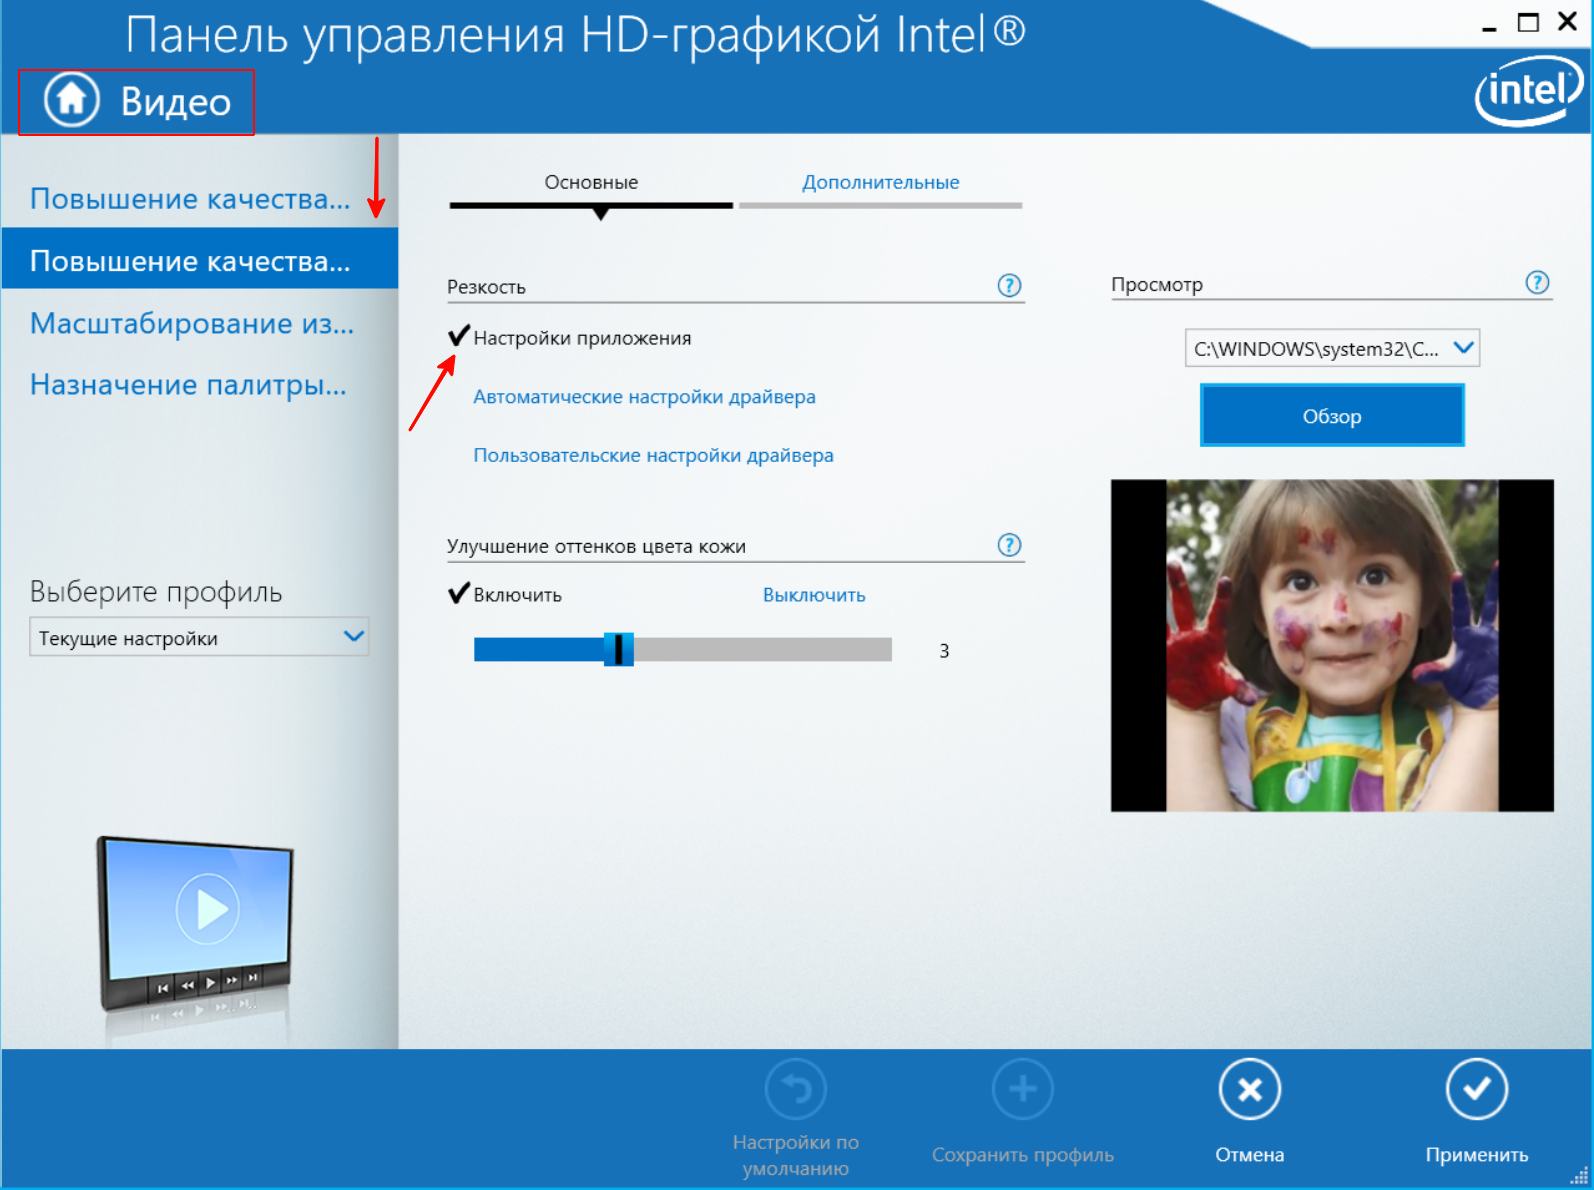Open help for Резкость section
Image resolution: width=1594 pixels, height=1190 pixels.
click(x=1009, y=286)
